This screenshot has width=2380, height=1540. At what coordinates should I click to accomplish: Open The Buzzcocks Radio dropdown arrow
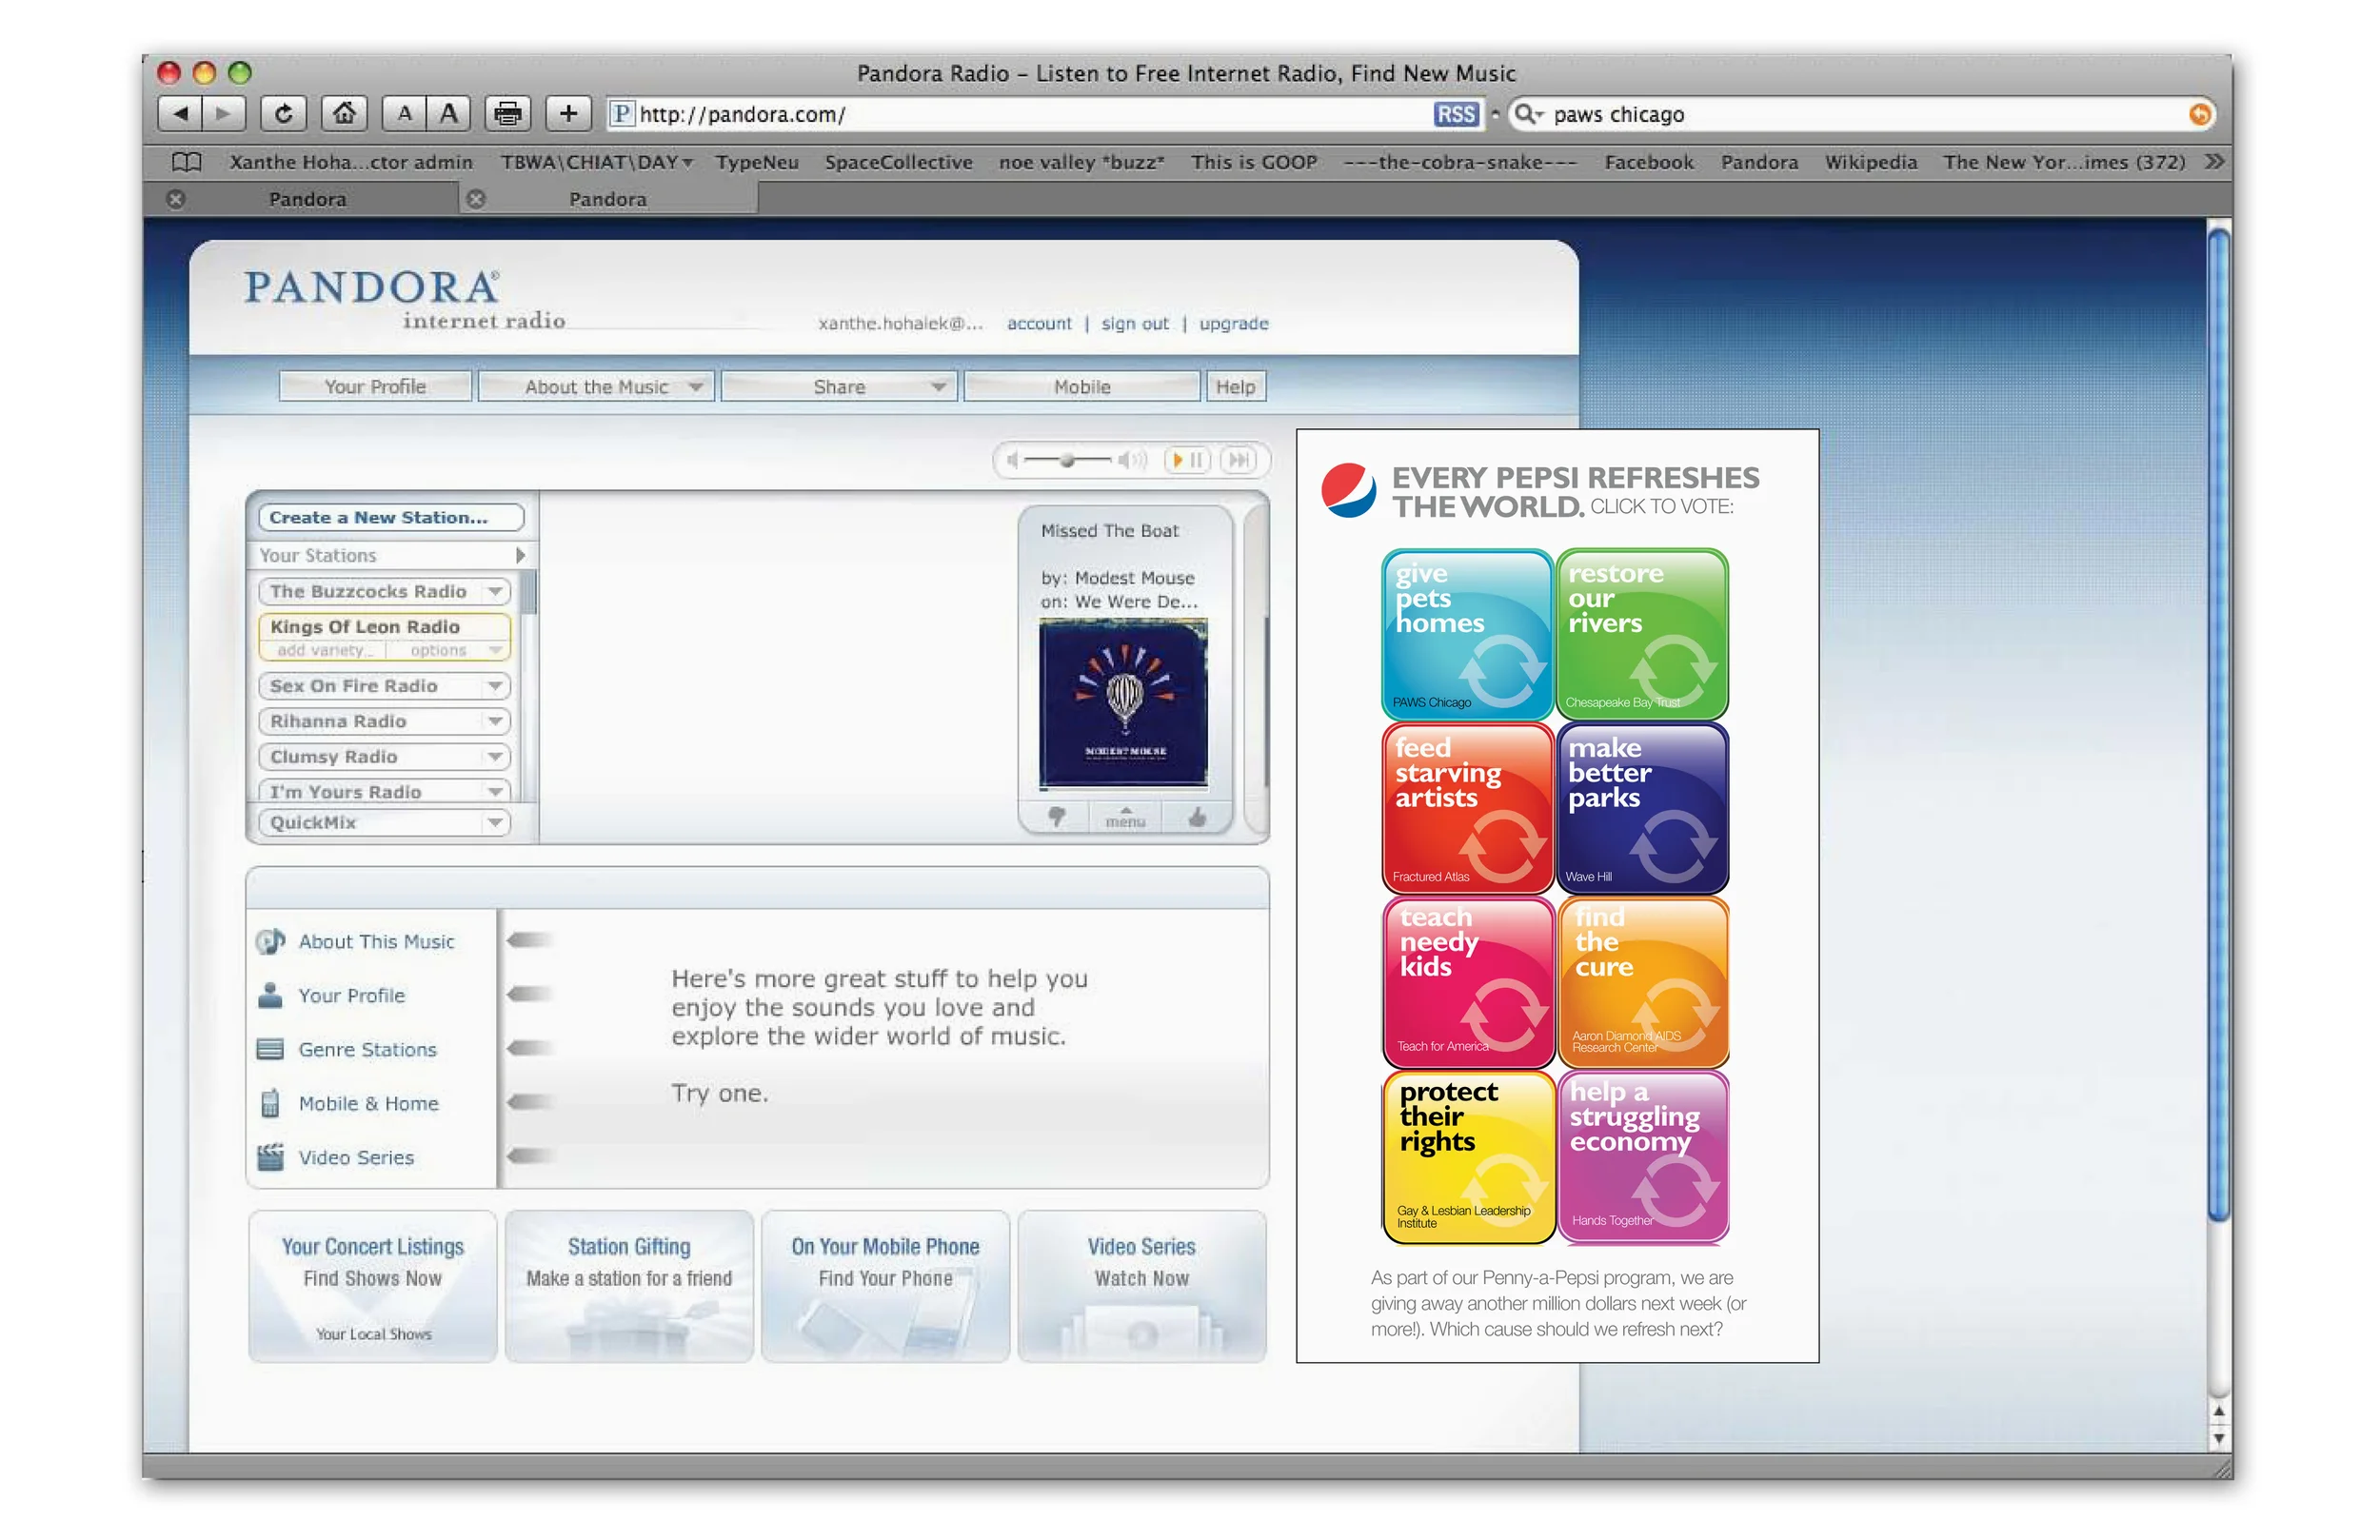(495, 592)
